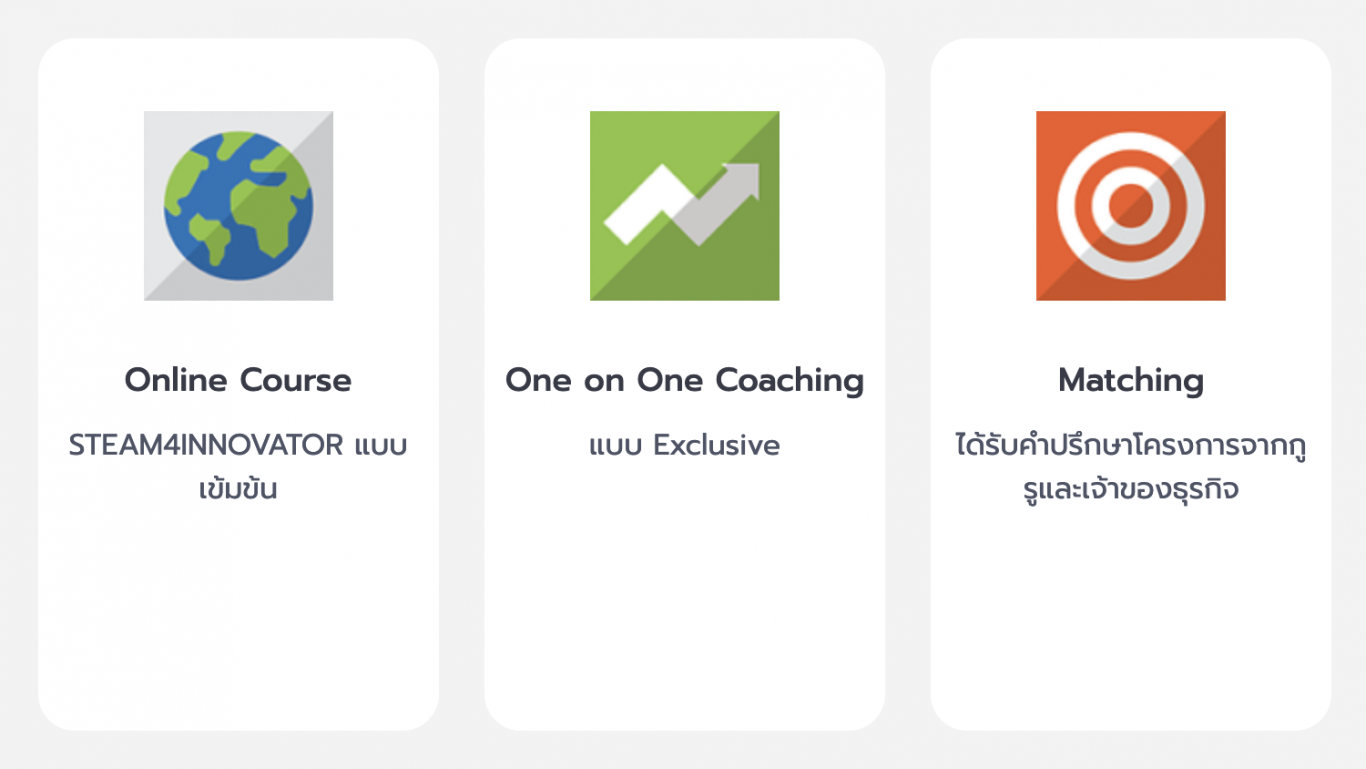Click the word Course in the left heading
The image size is (1366, 769).
[x=296, y=380]
